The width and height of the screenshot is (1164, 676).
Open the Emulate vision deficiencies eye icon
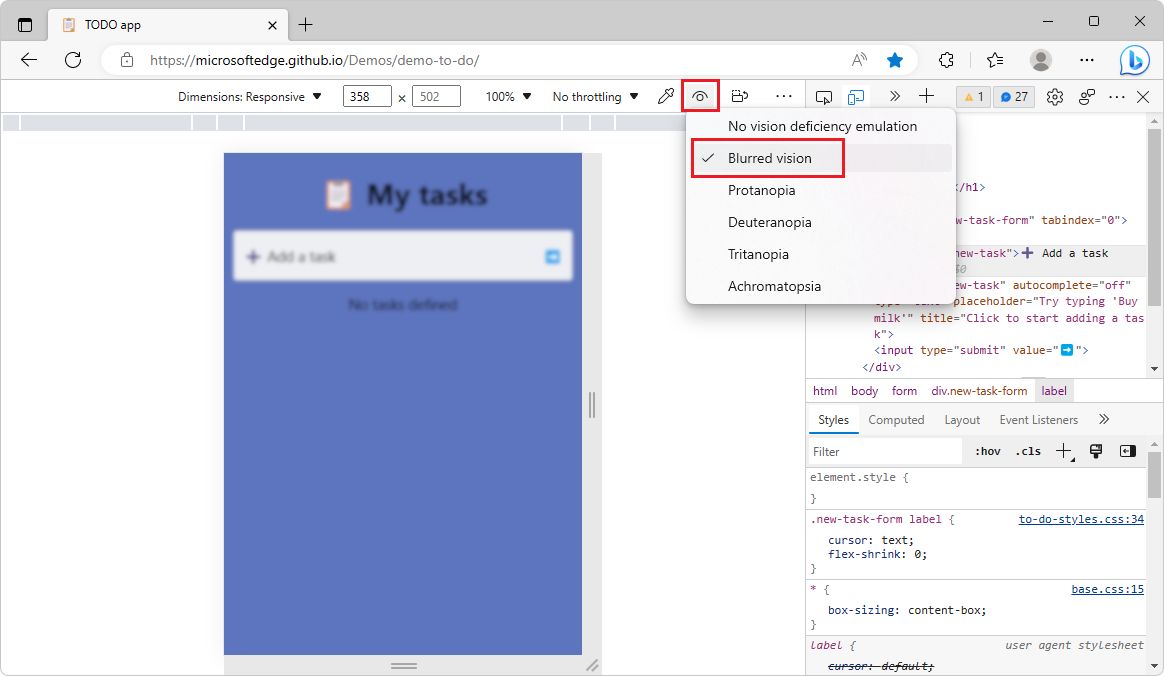[x=700, y=95]
